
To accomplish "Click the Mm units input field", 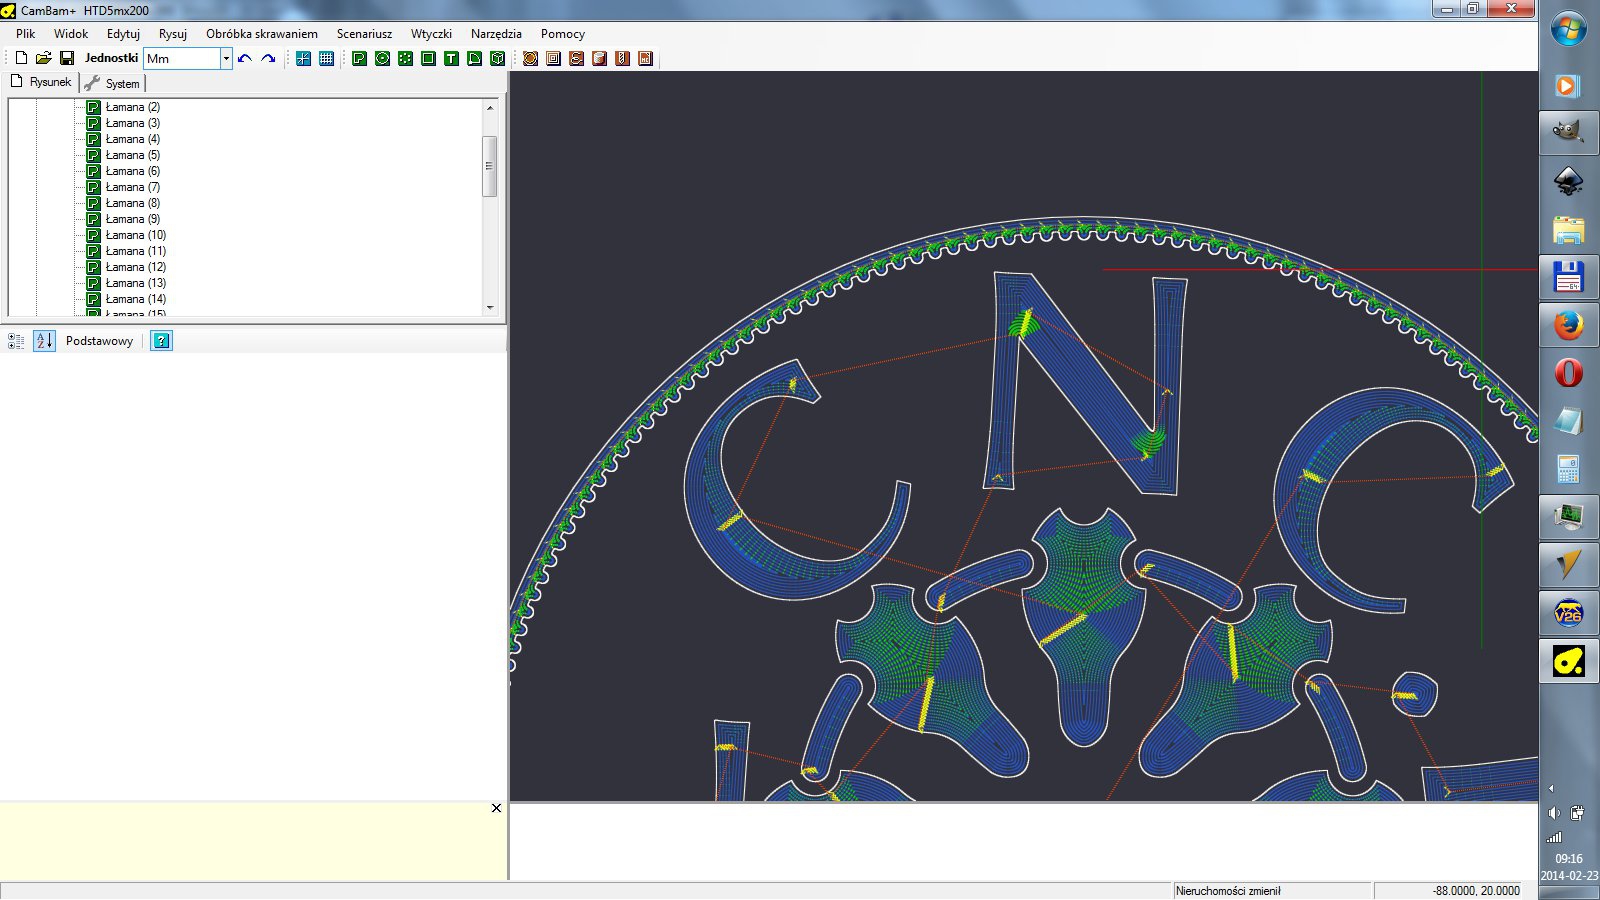I will (x=182, y=58).
